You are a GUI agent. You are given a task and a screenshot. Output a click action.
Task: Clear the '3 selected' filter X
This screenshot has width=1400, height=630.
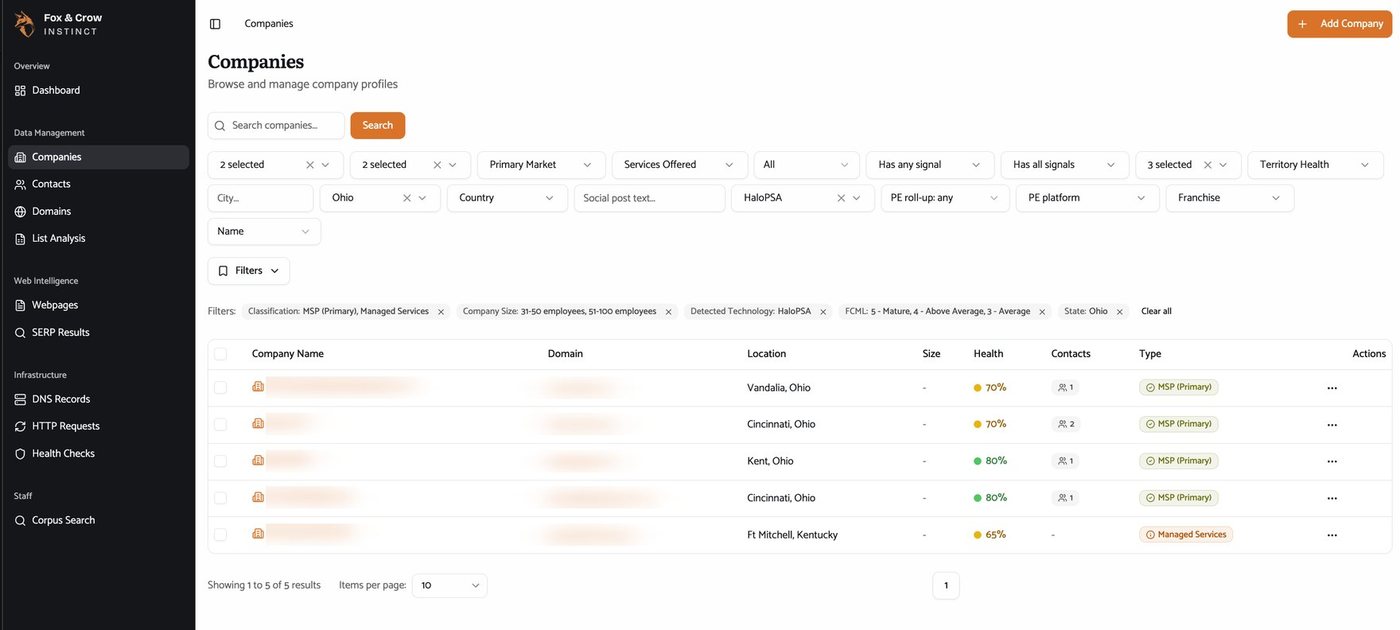click(1208, 165)
